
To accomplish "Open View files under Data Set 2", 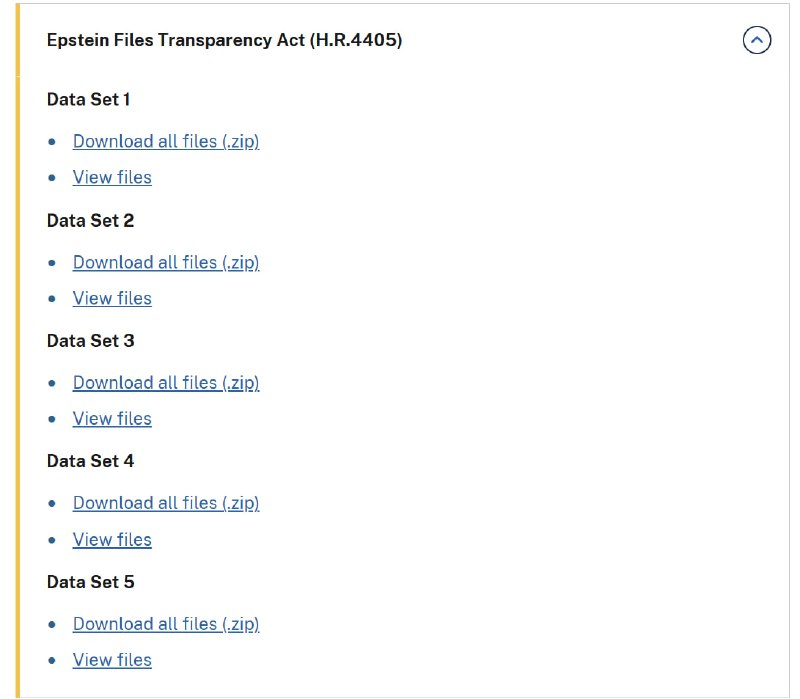I will coord(112,298).
